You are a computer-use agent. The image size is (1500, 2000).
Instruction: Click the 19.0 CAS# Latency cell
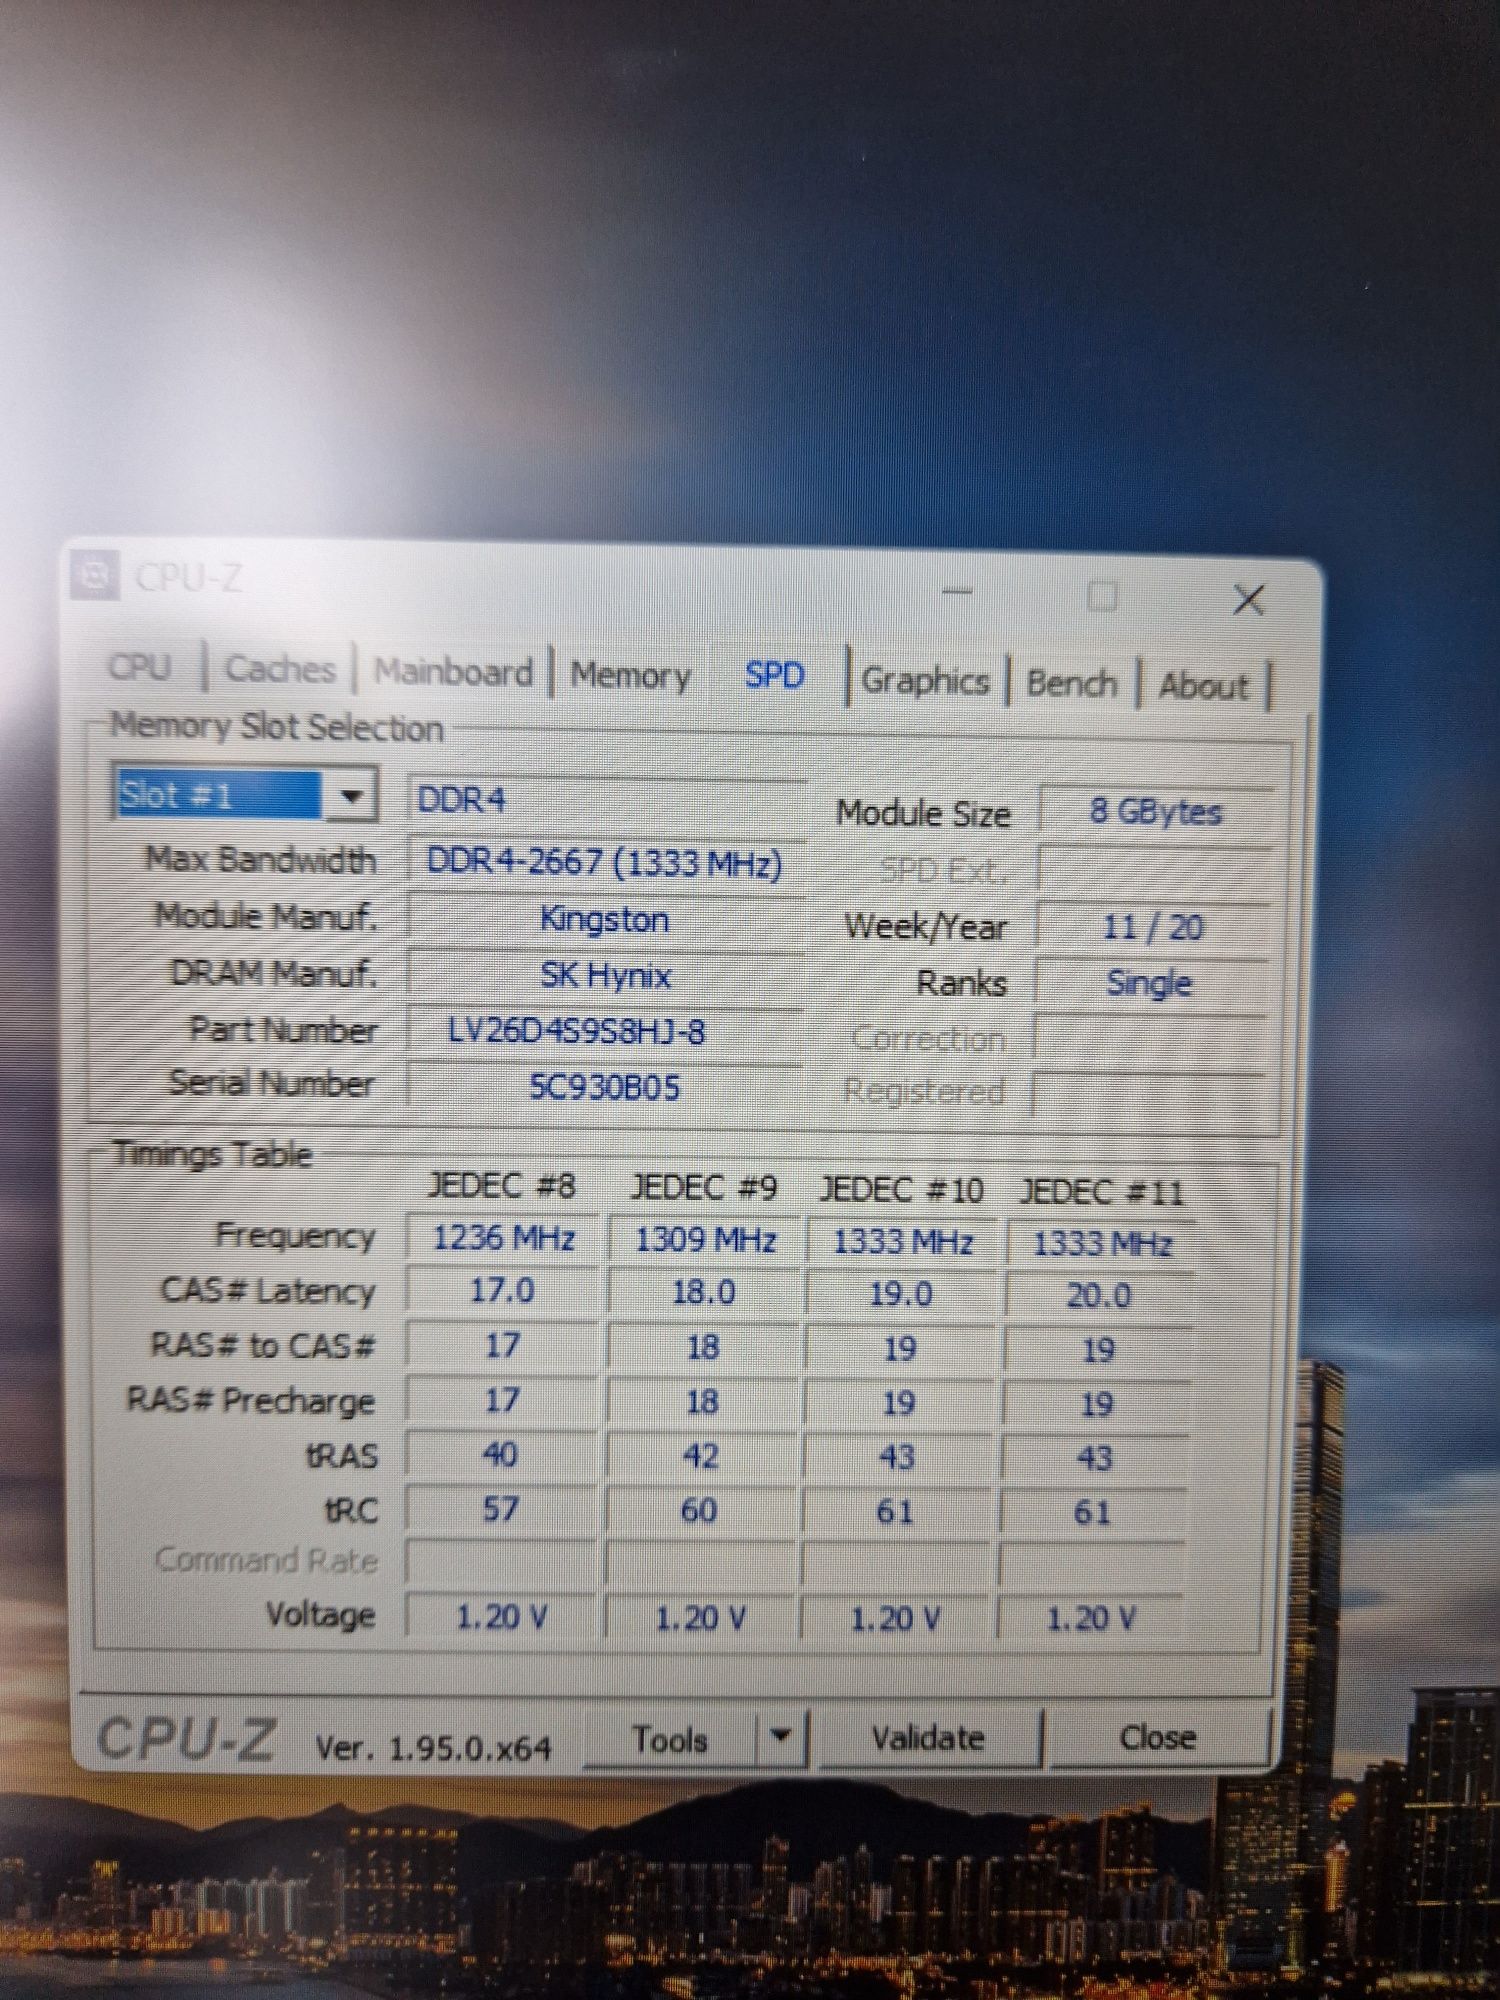(900, 1295)
